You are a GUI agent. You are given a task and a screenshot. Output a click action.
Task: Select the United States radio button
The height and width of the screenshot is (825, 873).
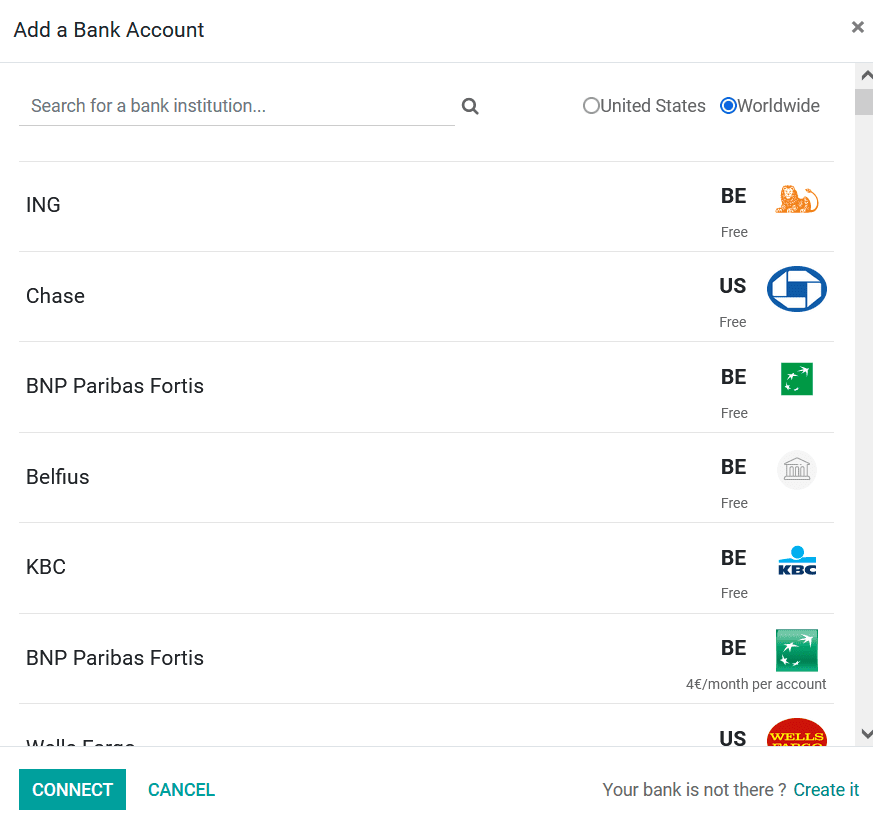591,106
